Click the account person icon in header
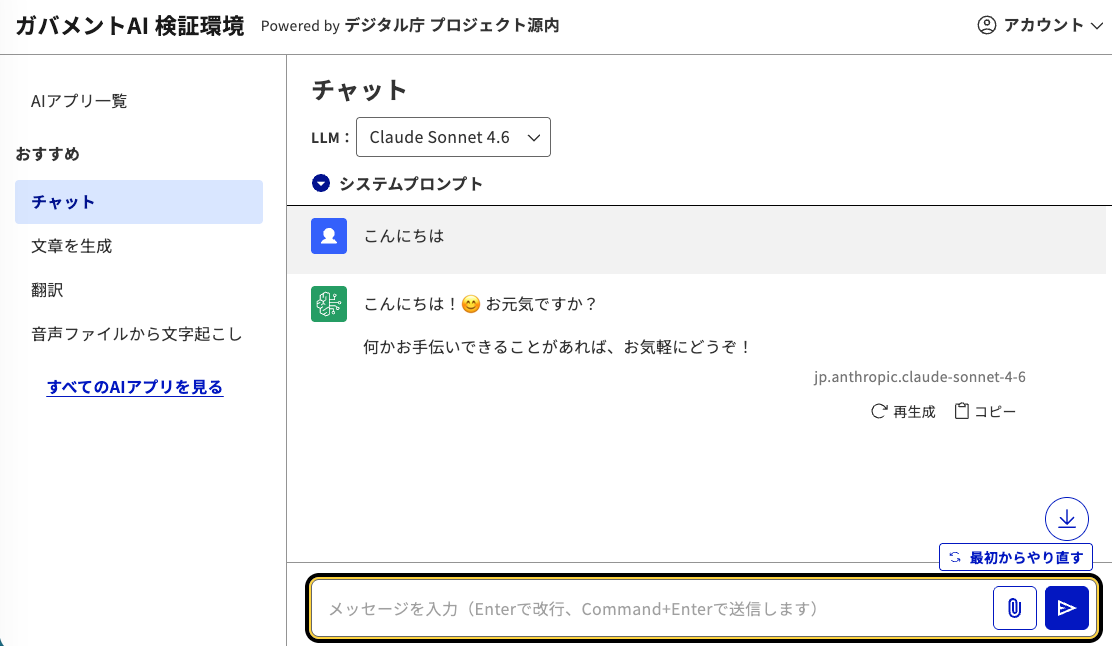The width and height of the screenshot is (1112, 646). pos(988,25)
